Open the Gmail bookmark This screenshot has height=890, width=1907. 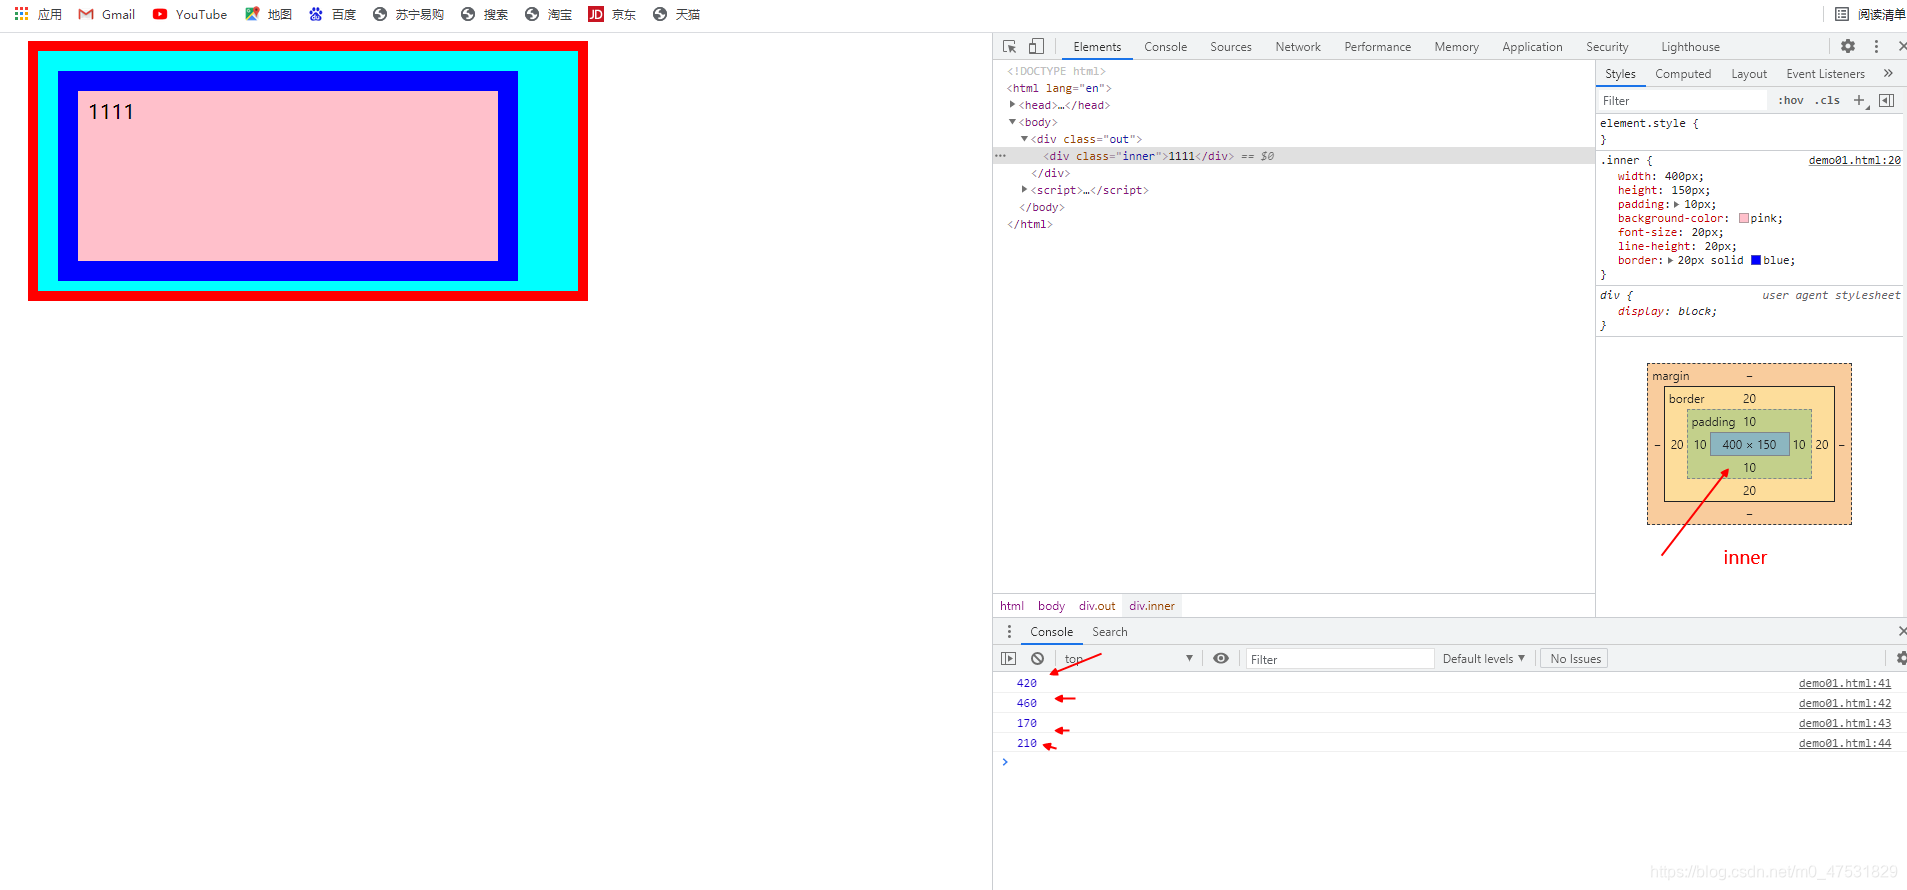pos(106,14)
